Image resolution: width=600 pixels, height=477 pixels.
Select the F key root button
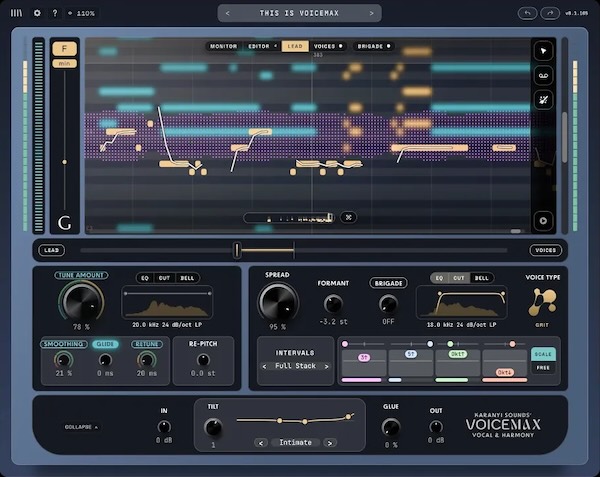(64, 49)
